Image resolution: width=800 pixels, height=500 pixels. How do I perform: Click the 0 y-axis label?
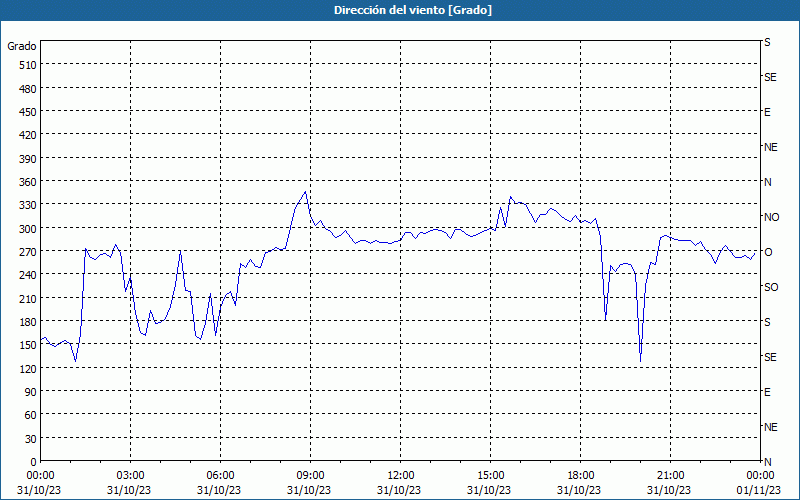coord(34,462)
